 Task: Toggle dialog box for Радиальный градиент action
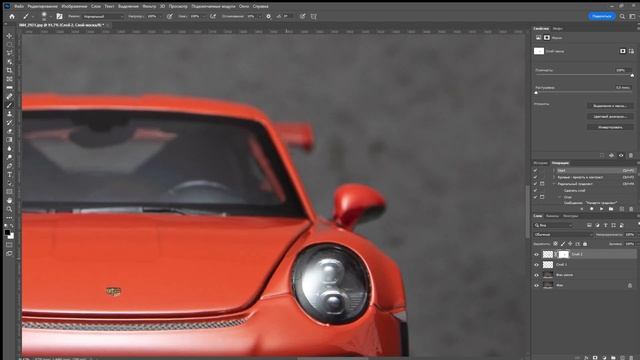542,184
